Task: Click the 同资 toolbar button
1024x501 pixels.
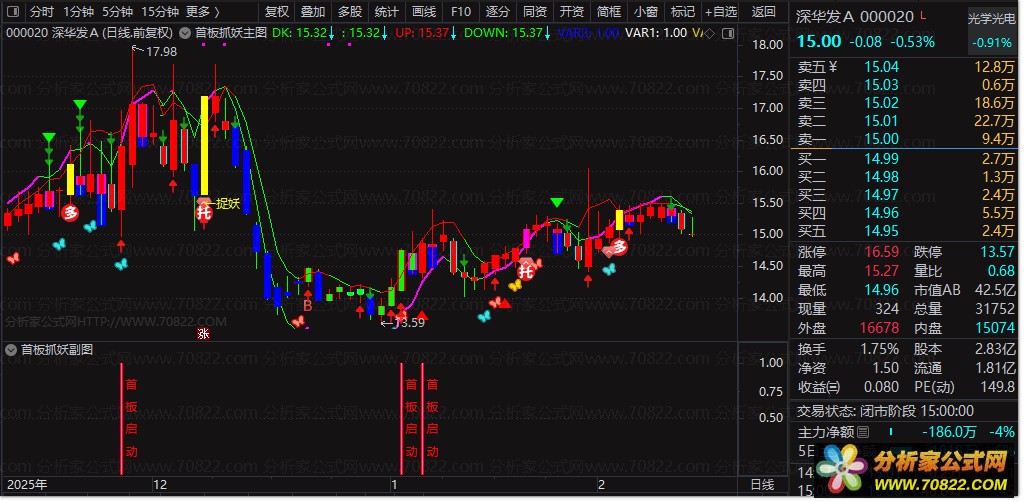Action: pos(536,11)
